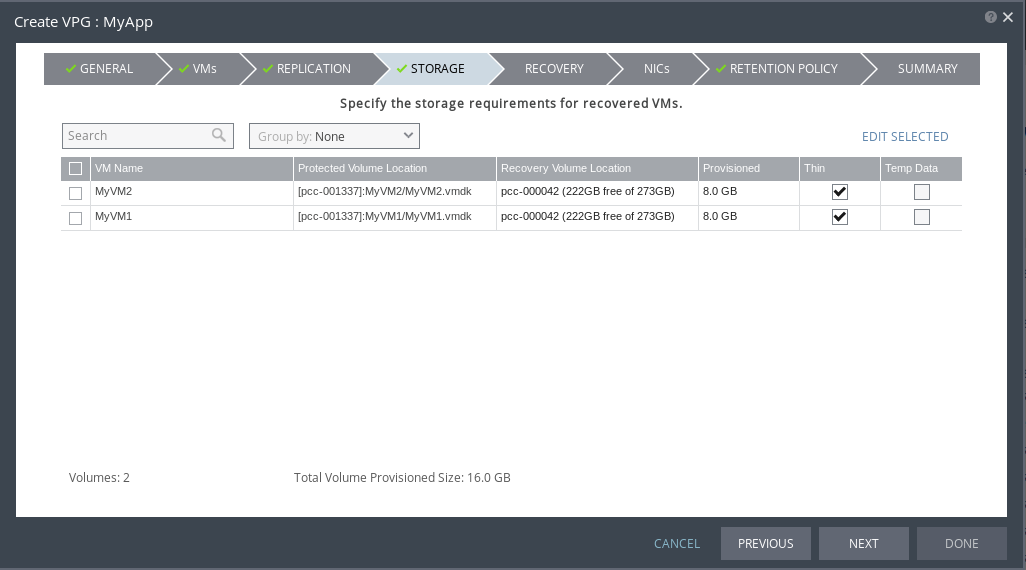Open the help question mark icon
The image size is (1026, 570).
tap(990, 17)
